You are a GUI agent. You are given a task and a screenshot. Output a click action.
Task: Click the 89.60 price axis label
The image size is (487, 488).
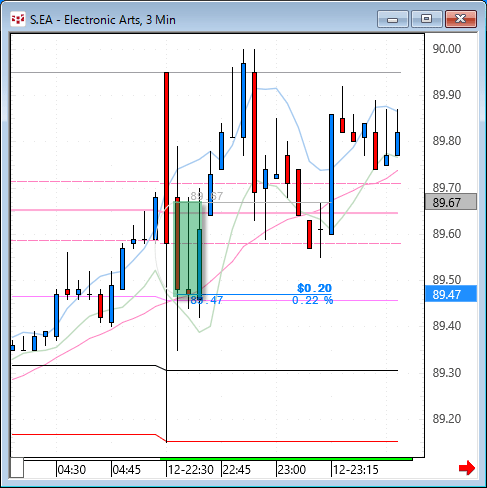click(x=447, y=234)
